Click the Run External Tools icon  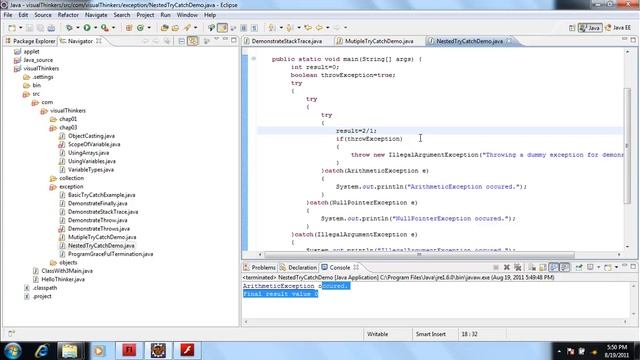(x=104, y=28)
